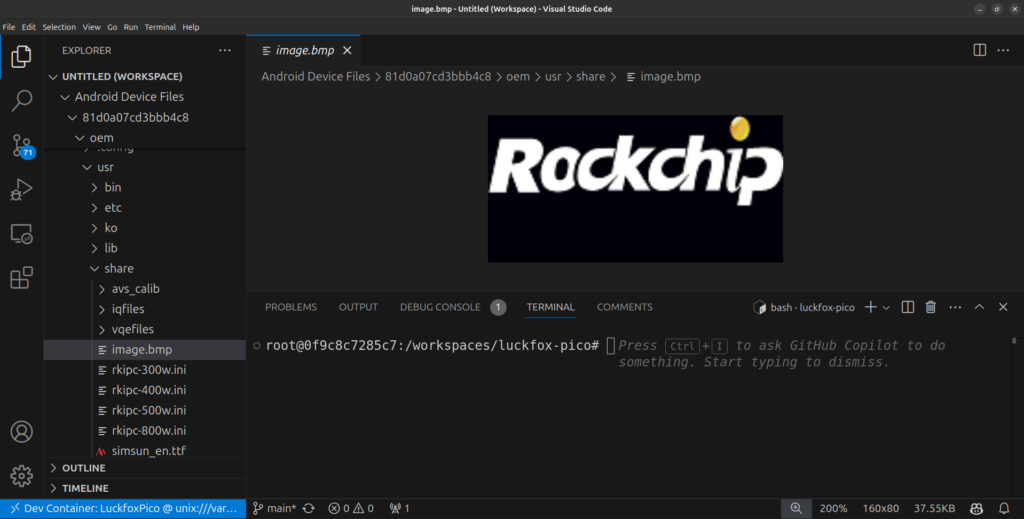Open the Search view icon
1024x519 pixels.
click(x=21, y=101)
